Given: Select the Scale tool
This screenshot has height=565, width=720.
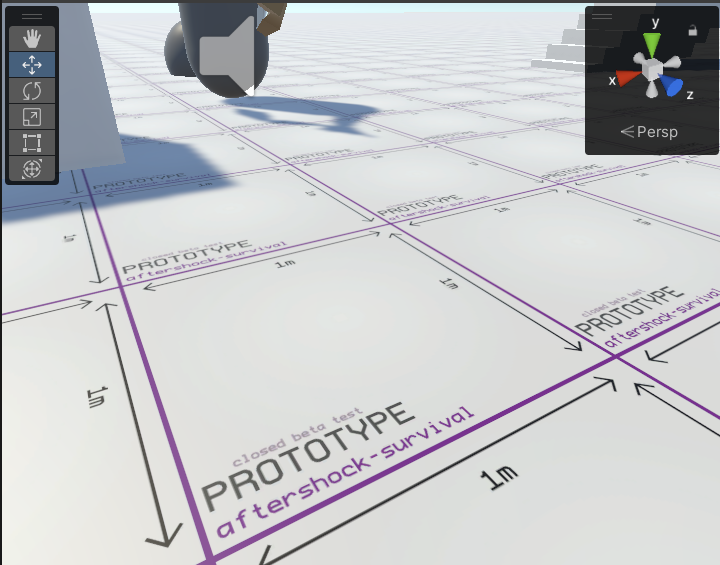Looking at the screenshot, I should tap(31, 117).
